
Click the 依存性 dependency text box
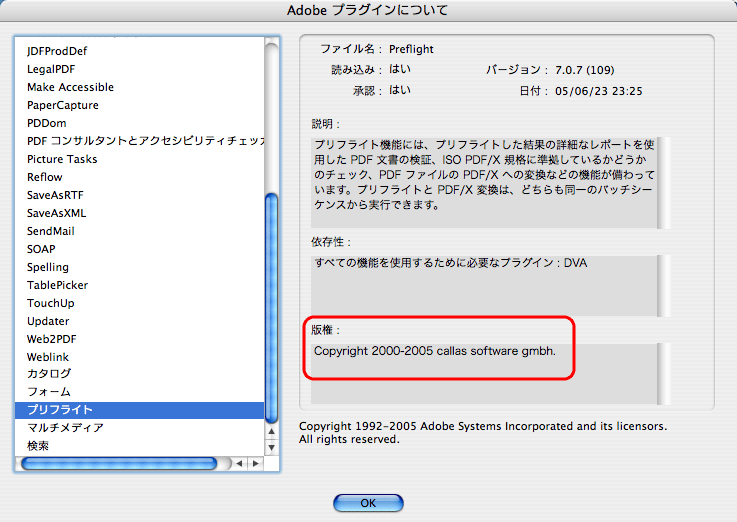pos(484,286)
